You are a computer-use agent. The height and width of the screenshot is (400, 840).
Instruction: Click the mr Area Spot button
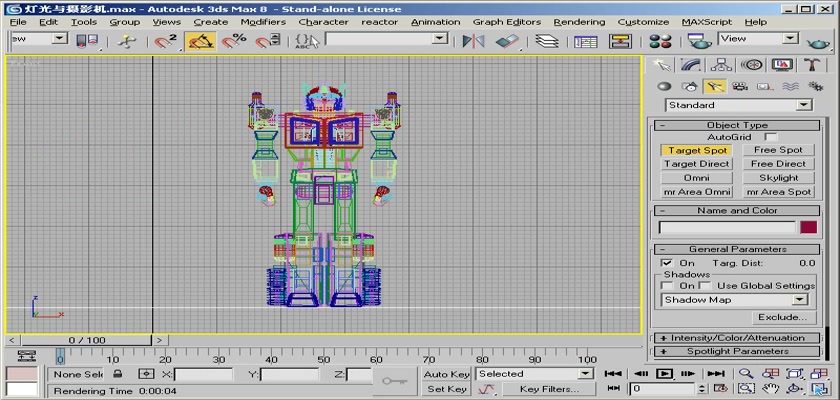[x=778, y=192]
